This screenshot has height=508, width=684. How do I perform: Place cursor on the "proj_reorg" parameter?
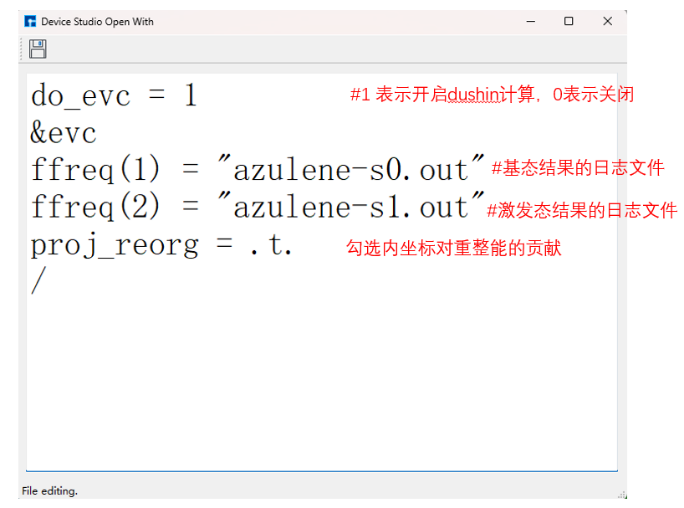pyautogui.click(x=114, y=245)
